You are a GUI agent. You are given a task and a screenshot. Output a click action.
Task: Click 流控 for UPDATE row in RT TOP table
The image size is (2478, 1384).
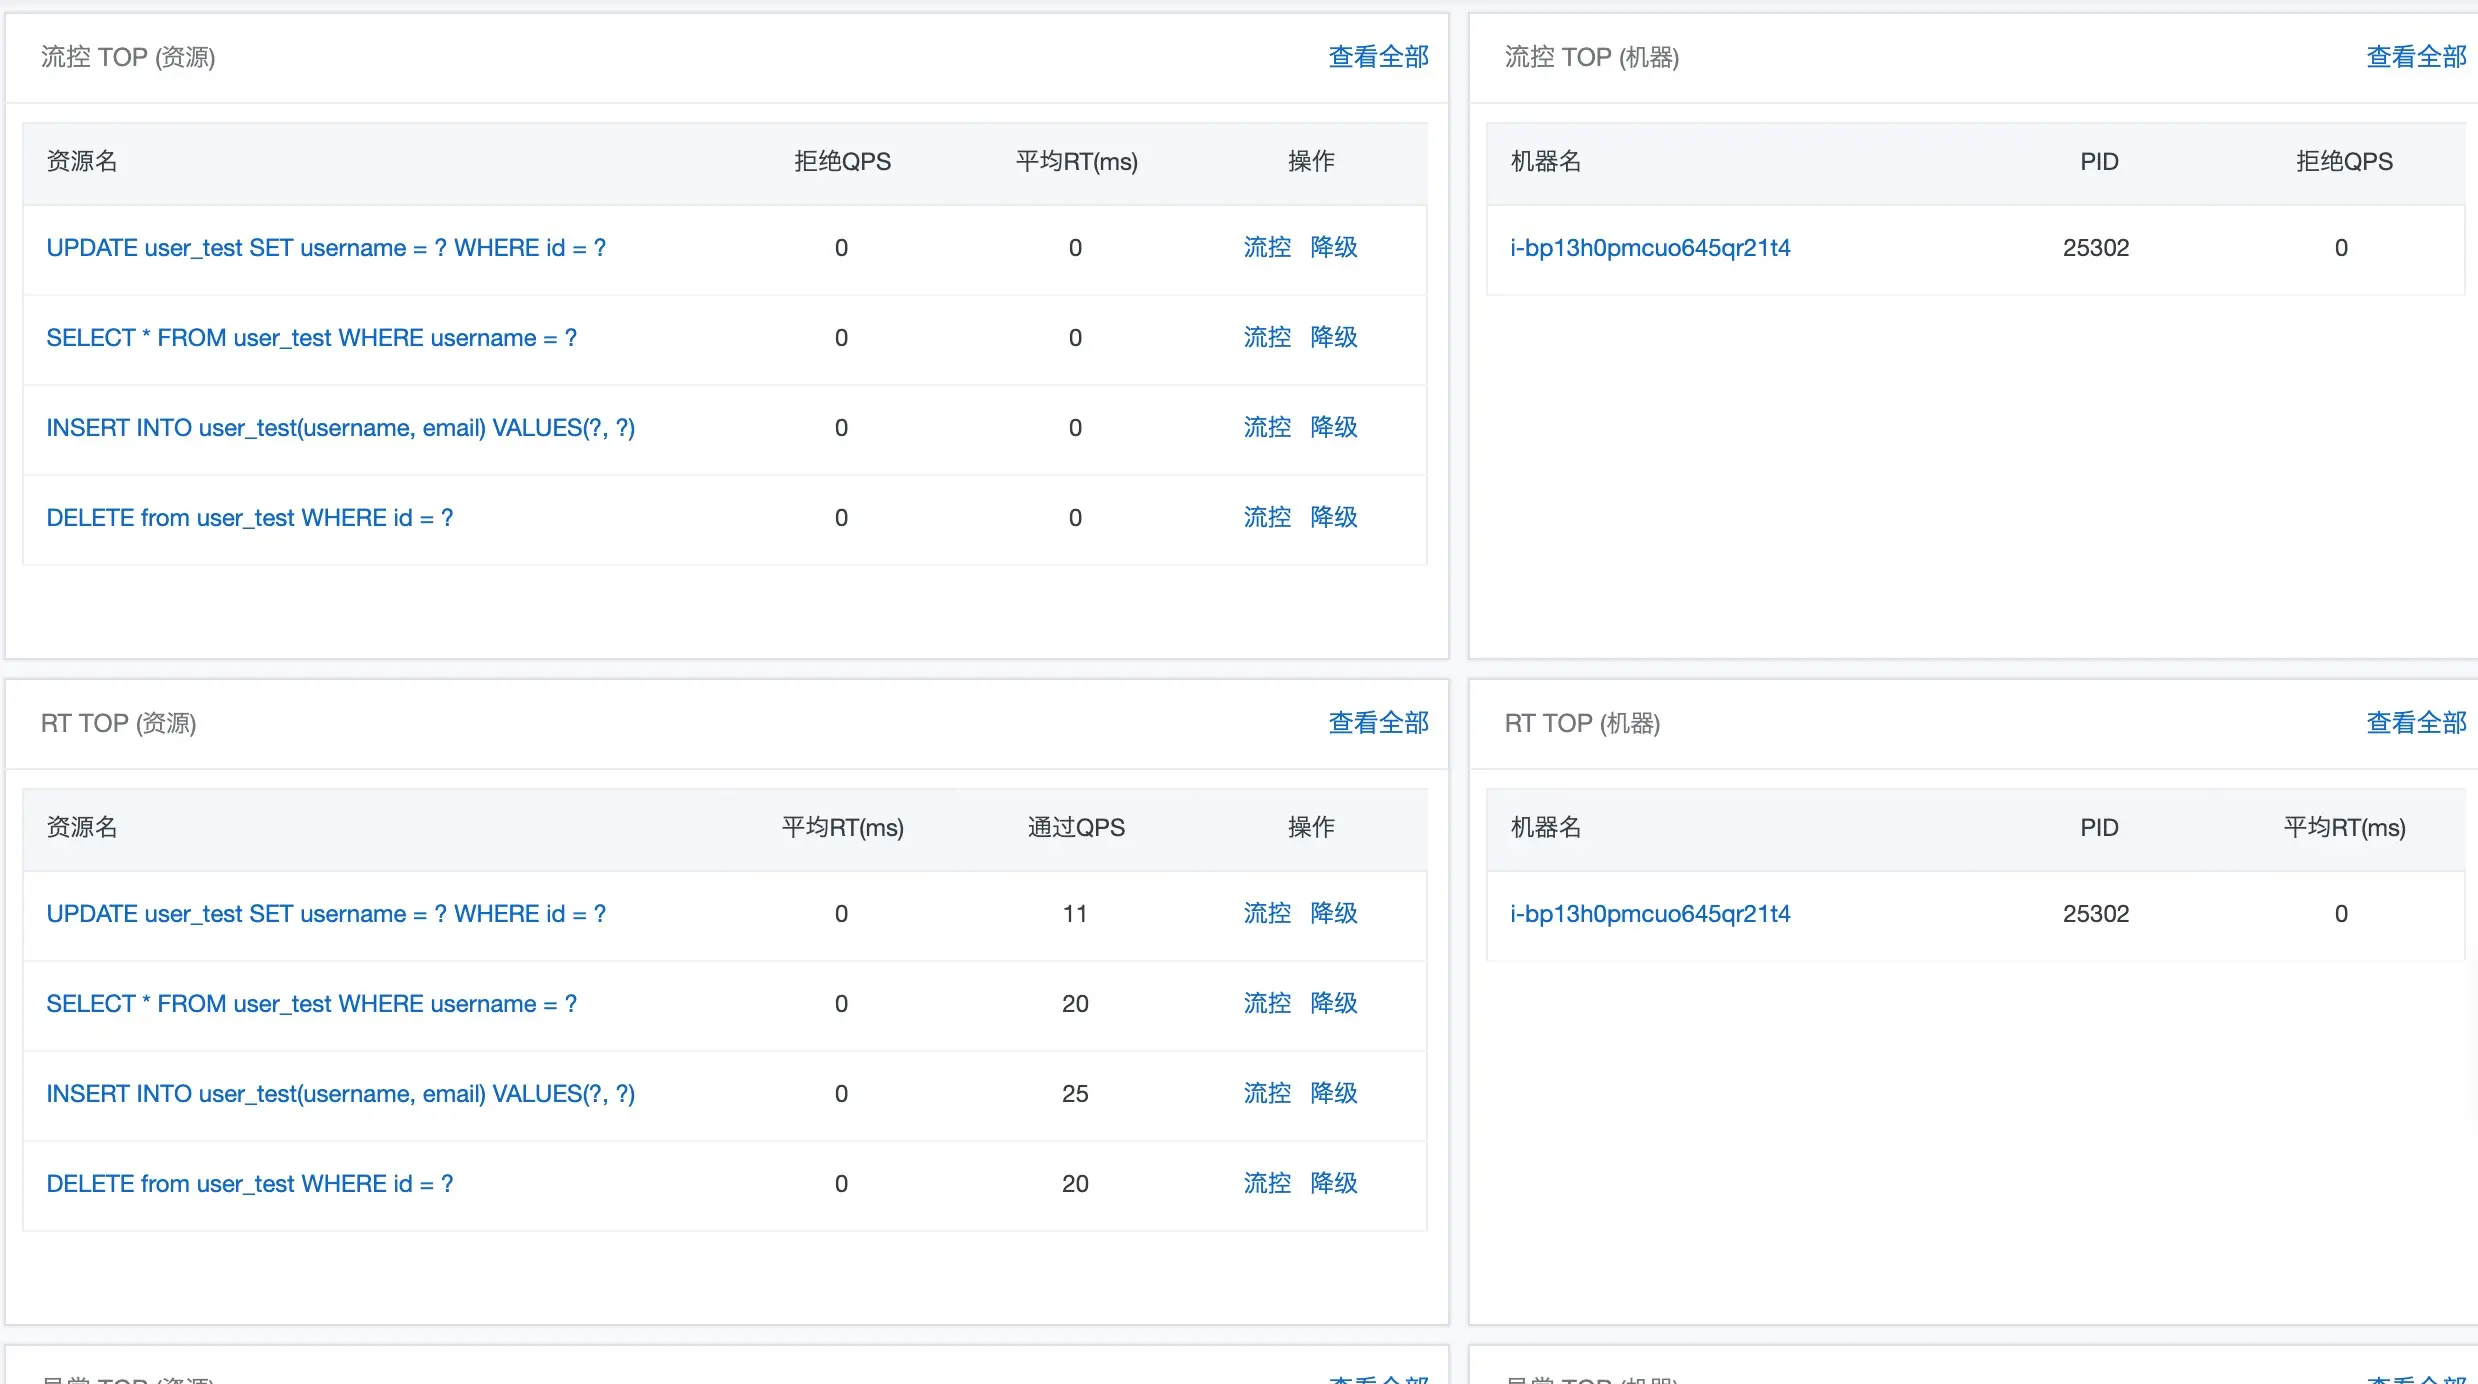click(1267, 913)
